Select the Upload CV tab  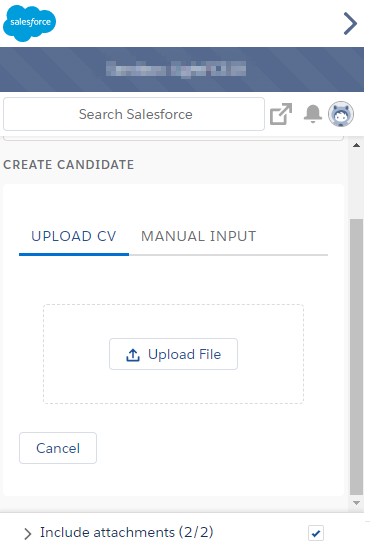pyautogui.click(x=74, y=236)
